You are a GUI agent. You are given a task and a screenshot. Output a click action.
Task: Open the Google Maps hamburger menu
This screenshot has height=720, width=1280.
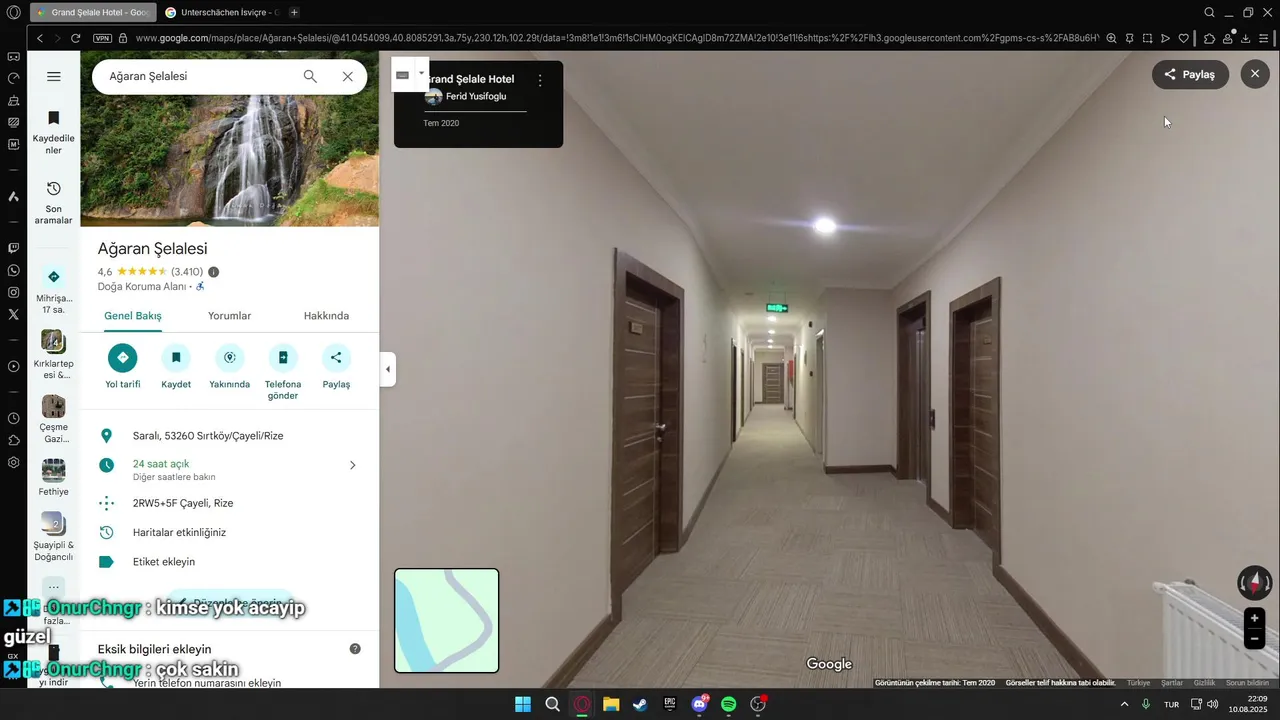pyautogui.click(x=54, y=76)
